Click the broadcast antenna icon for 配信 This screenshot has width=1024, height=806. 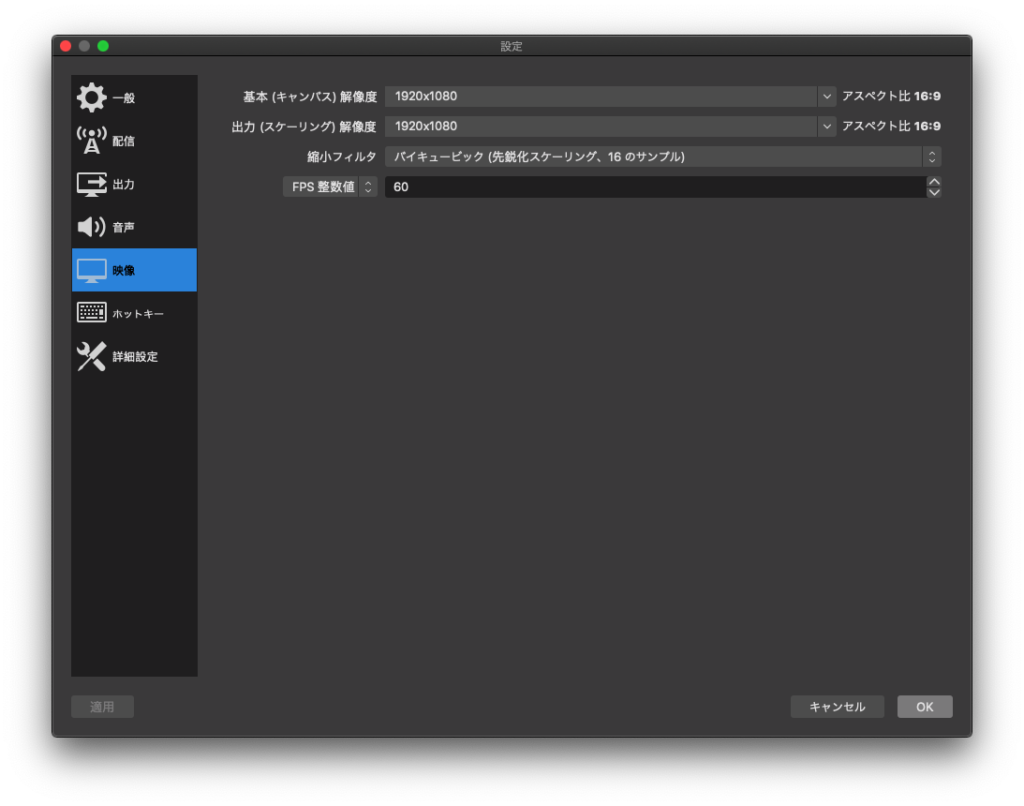click(x=91, y=140)
